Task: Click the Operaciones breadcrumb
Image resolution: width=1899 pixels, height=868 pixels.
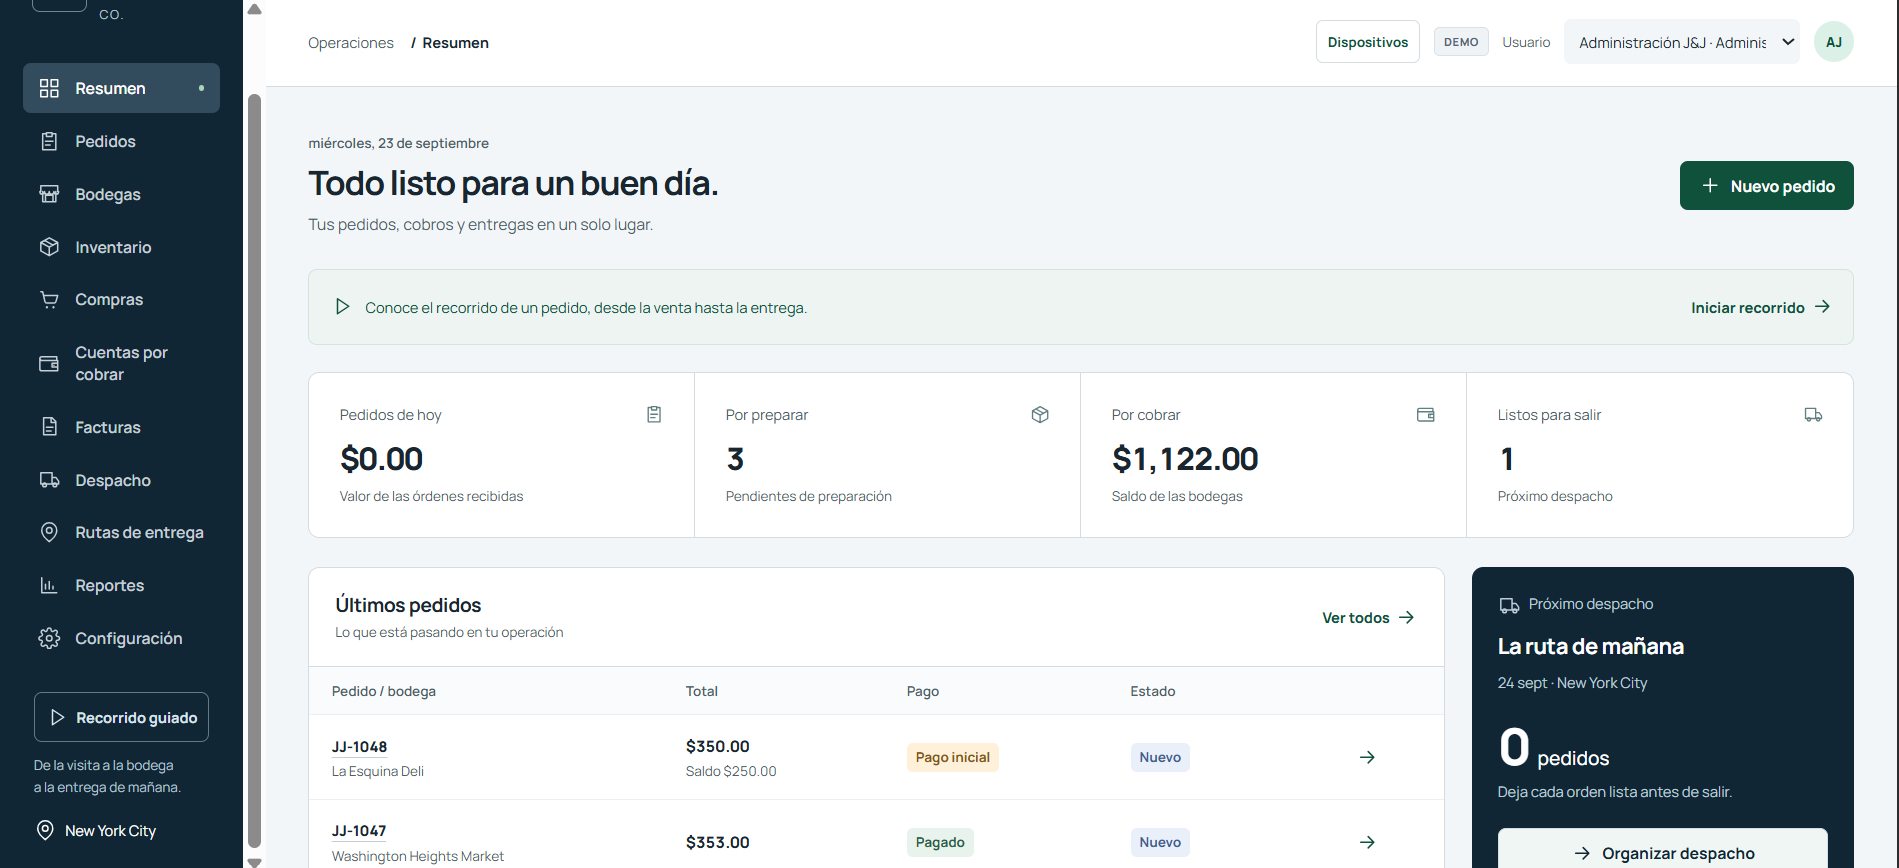Action: pos(351,43)
